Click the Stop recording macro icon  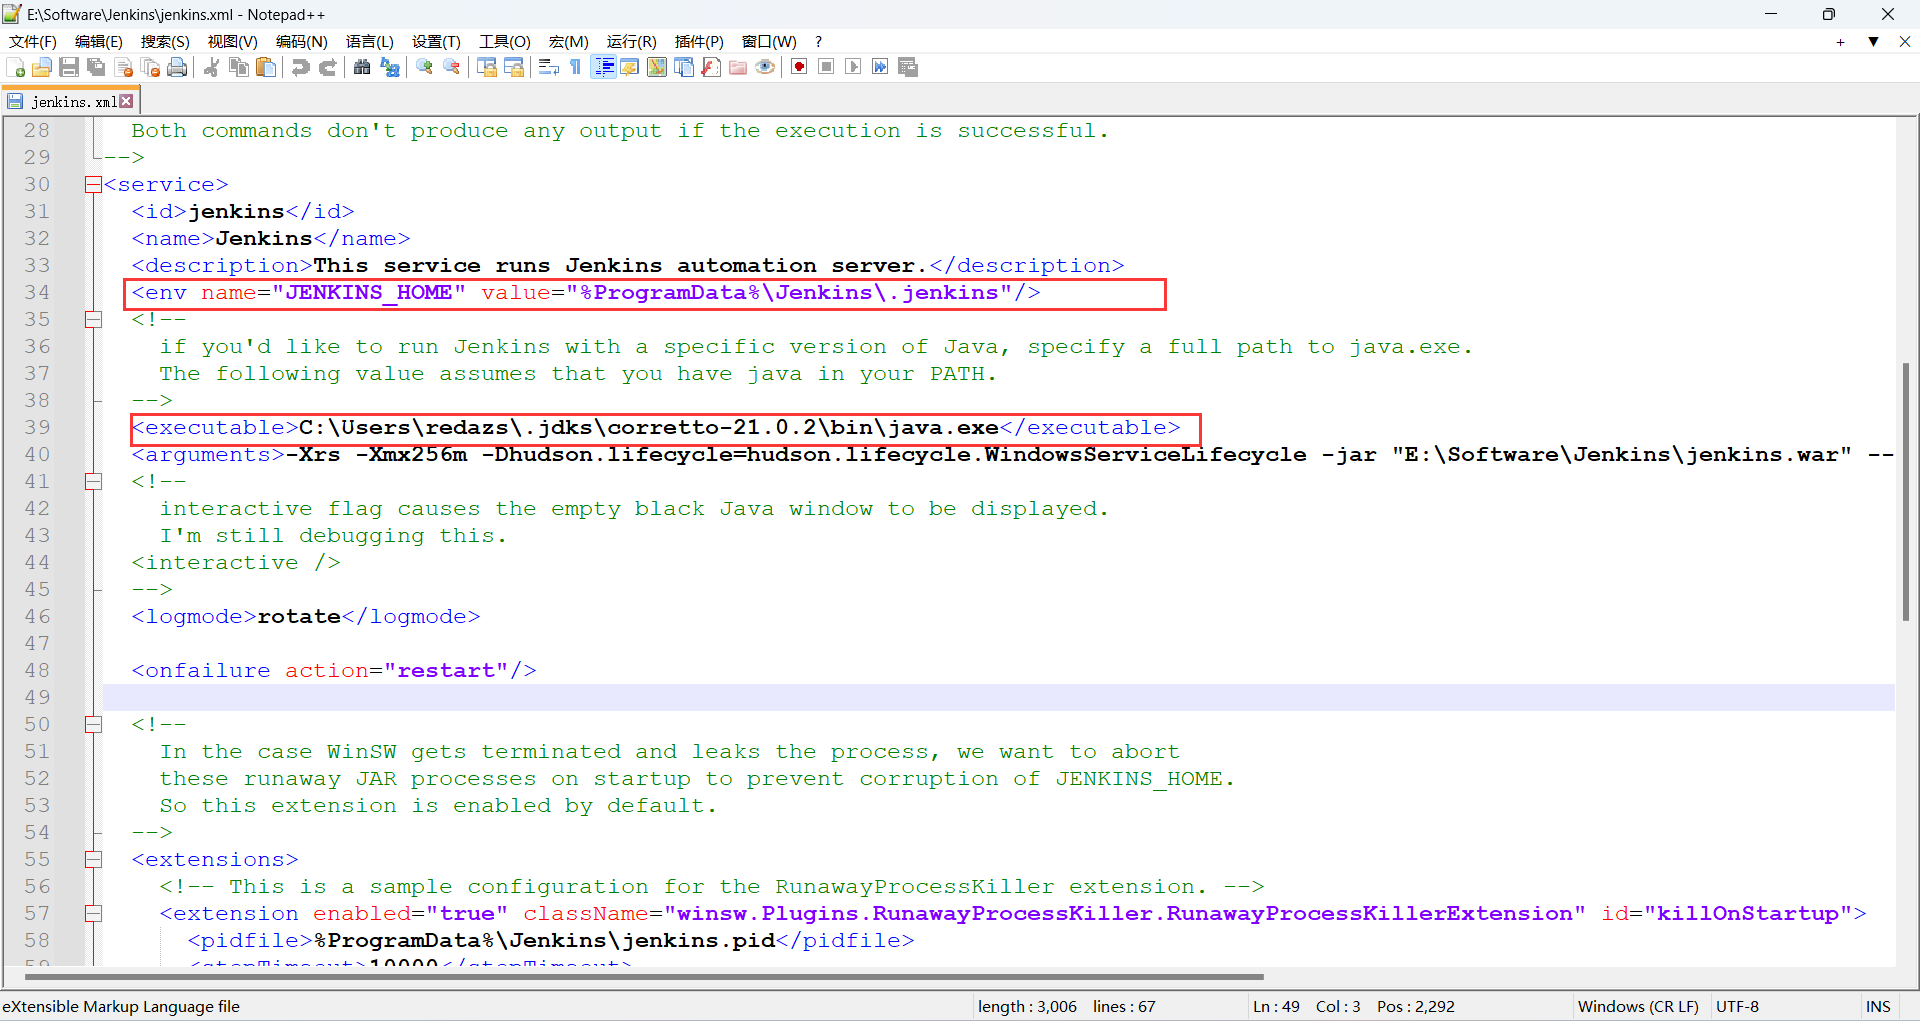click(x=826, y=67)
